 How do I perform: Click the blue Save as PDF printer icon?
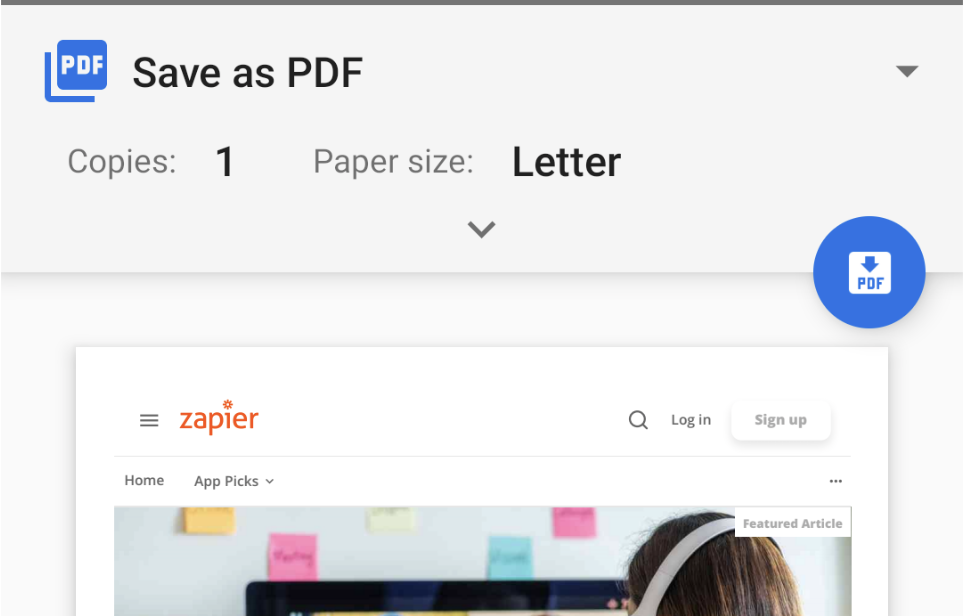(76, 71)
